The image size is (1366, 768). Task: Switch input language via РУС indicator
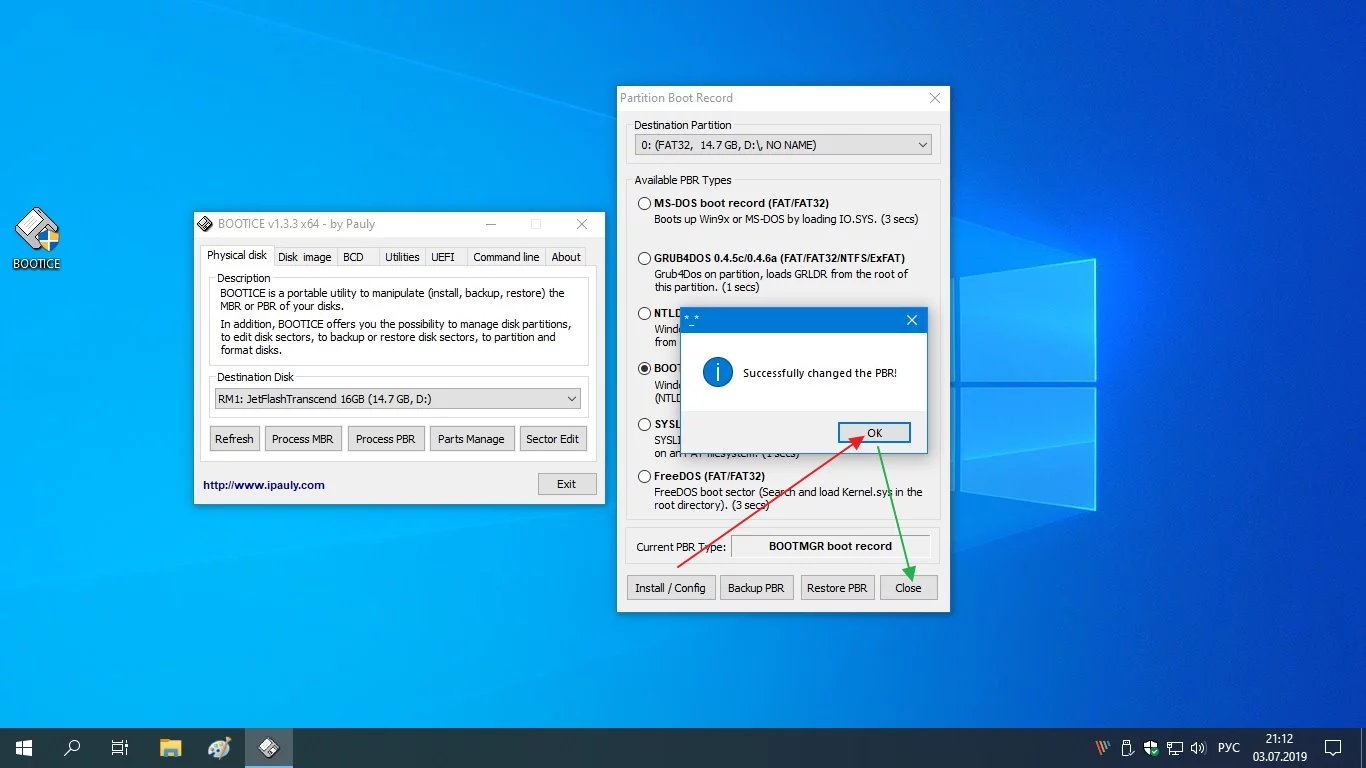tap(1229, 747)
